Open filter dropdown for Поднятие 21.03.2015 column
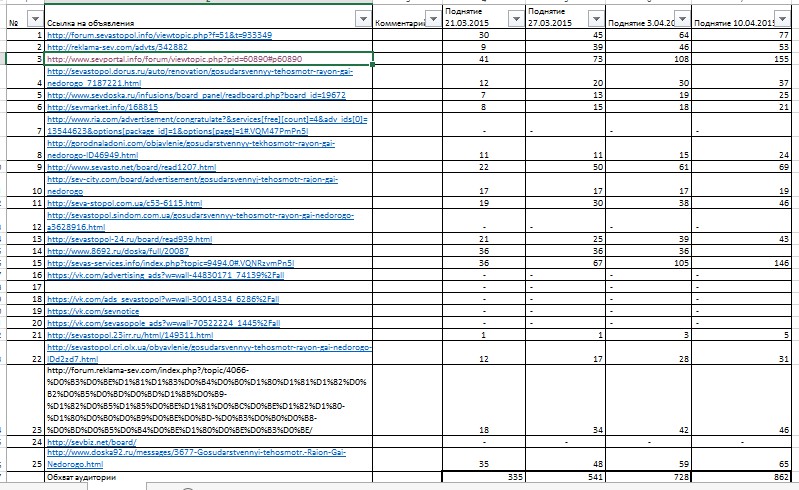 click(516, 19)
